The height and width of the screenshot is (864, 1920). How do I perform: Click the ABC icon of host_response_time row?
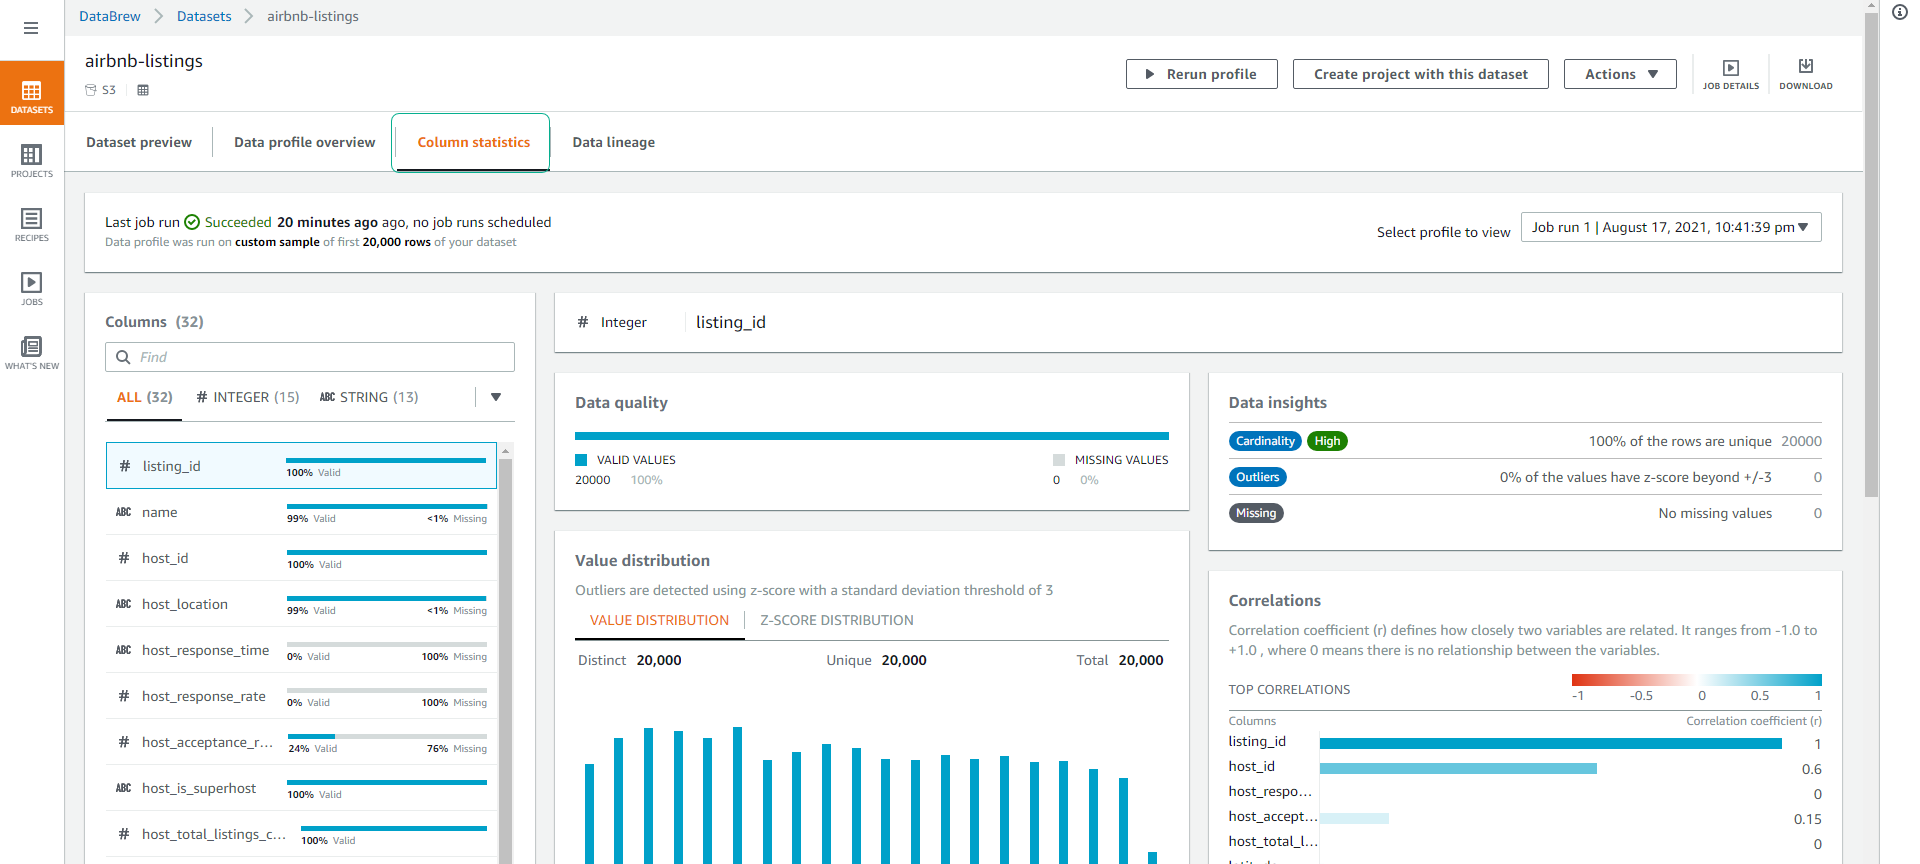pyautogui.click(x=124, y=650)
